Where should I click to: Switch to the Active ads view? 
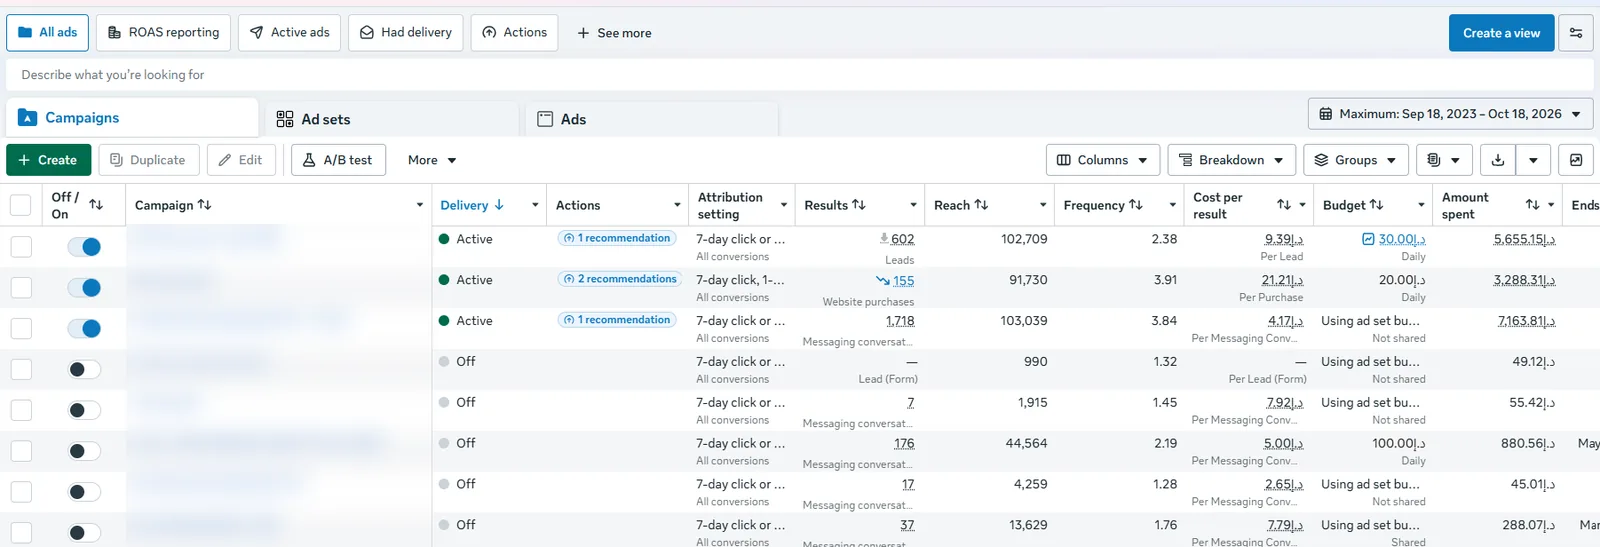pyautogui.click(x=289, y=33)
